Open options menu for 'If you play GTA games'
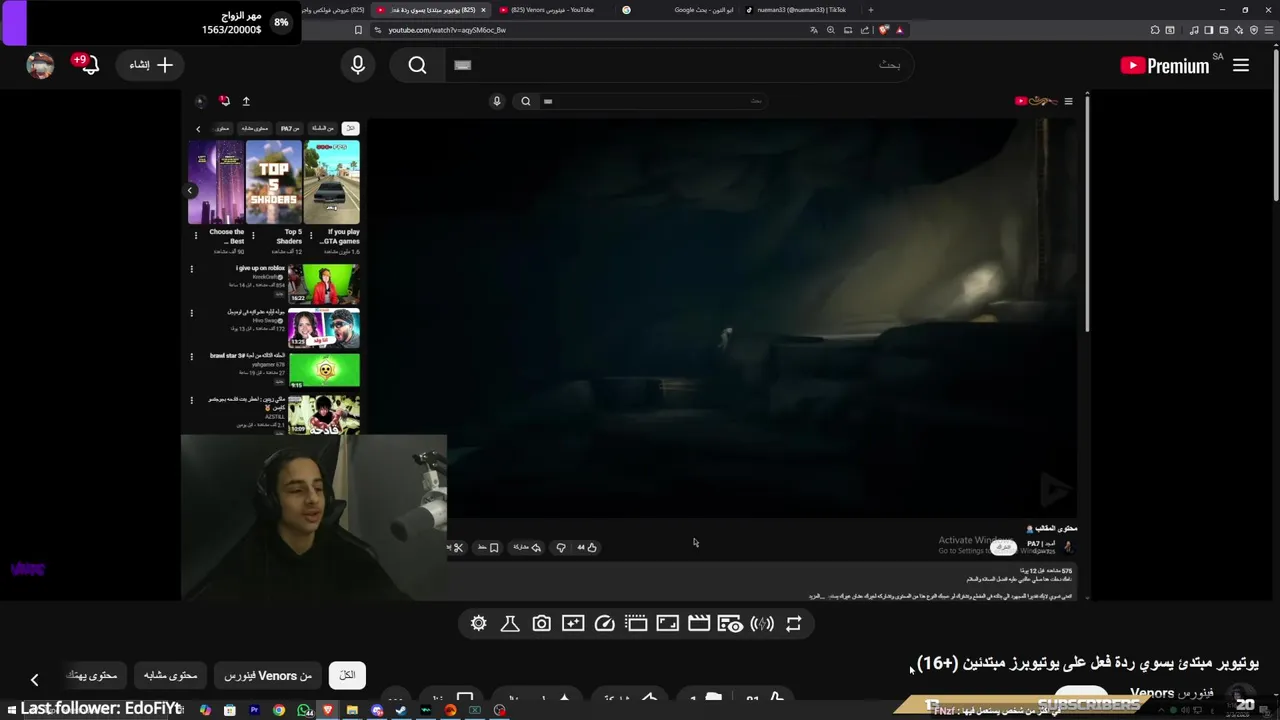 click(x=311, y=236)
